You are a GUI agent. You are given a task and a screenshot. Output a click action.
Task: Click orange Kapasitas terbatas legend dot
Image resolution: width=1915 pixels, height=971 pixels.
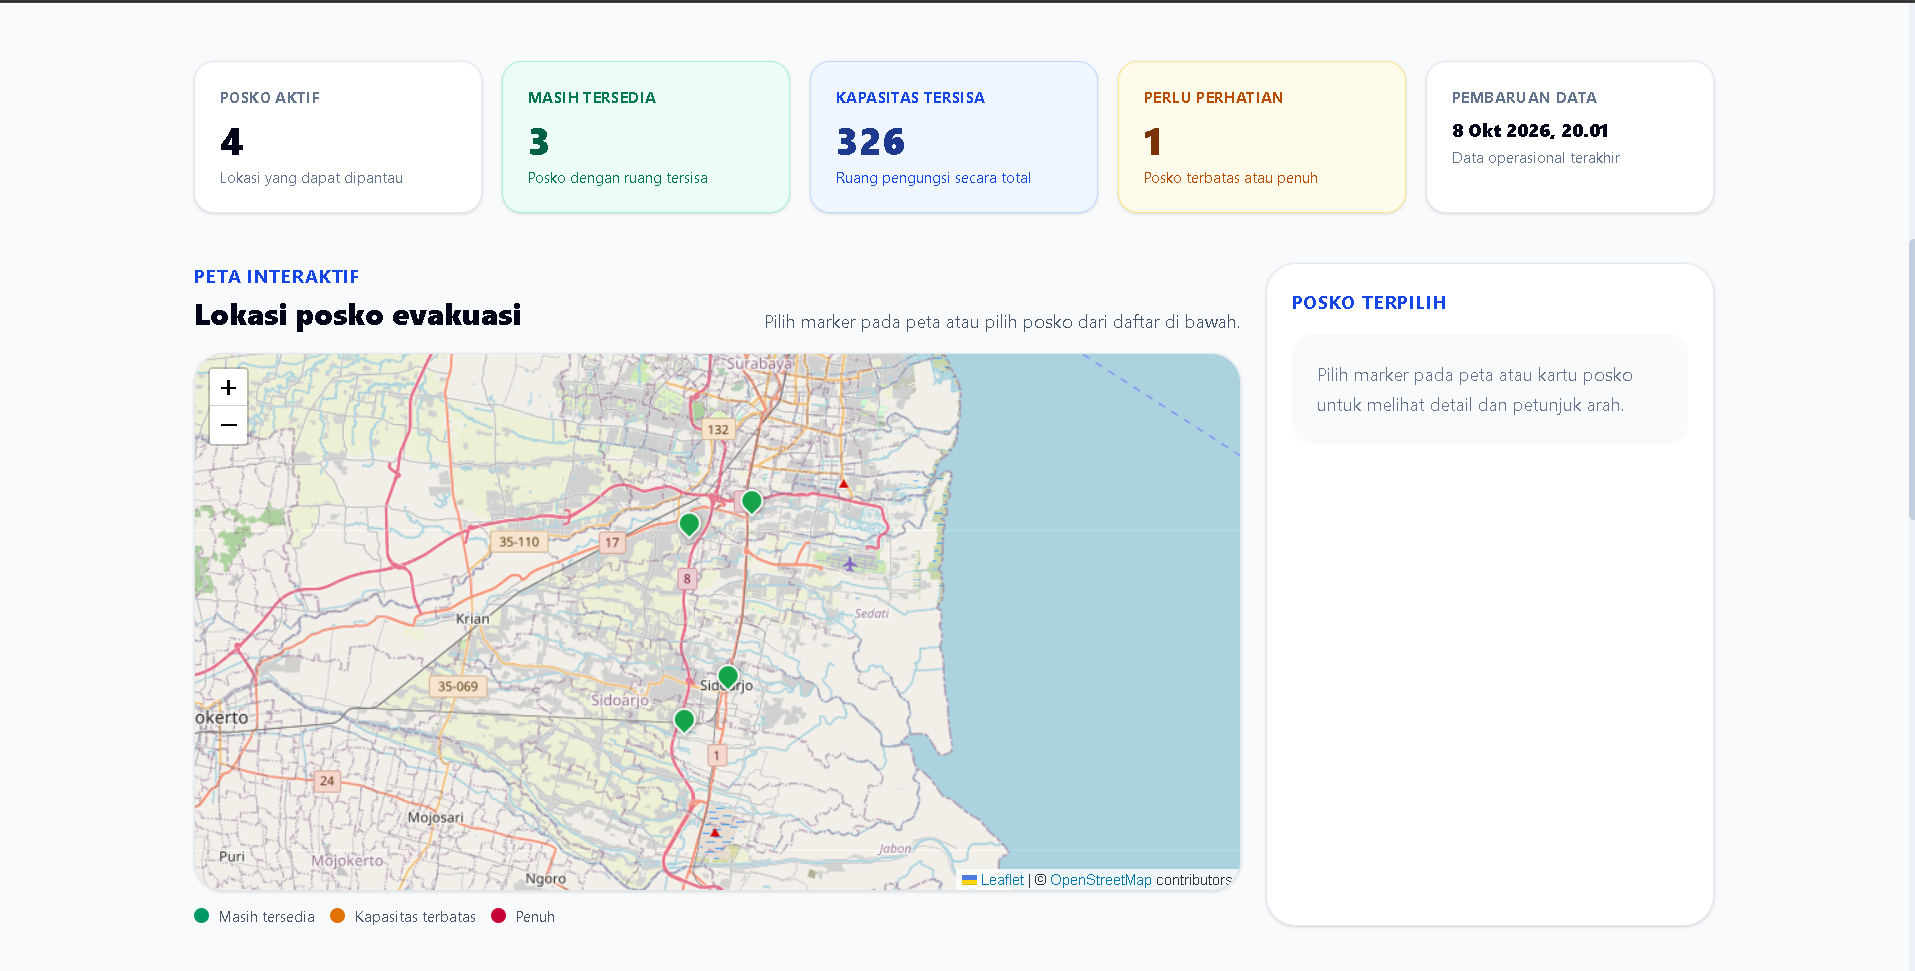tap(337, 916)
